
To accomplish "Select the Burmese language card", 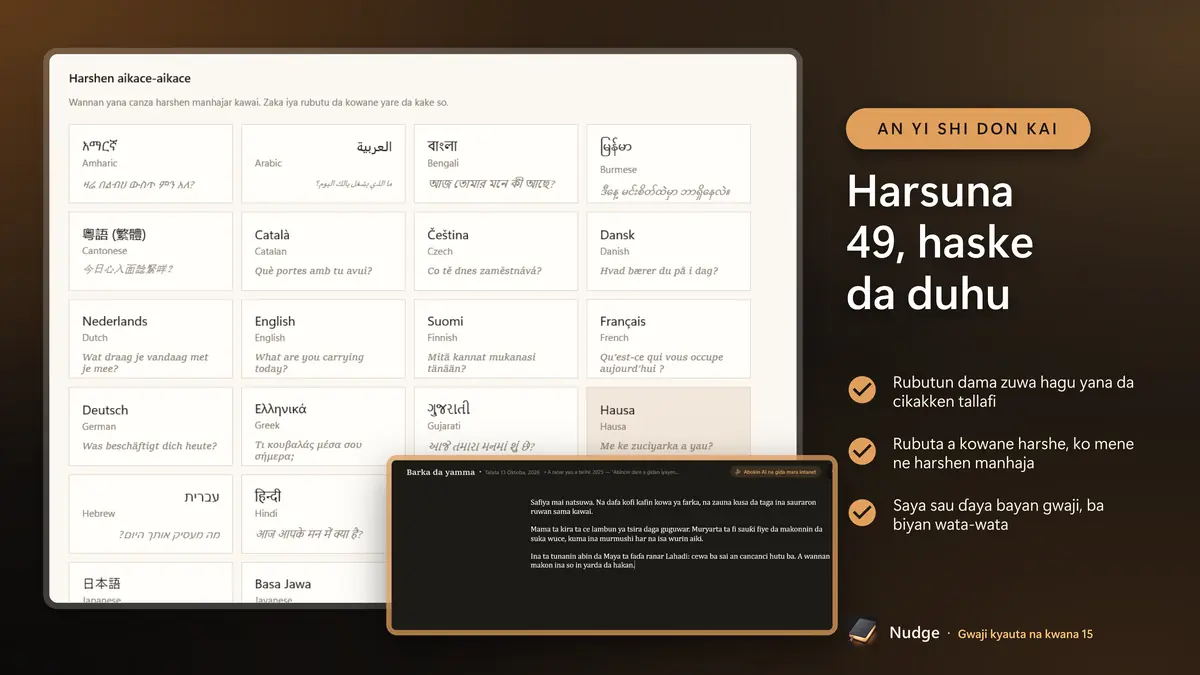I will [668, 164].
